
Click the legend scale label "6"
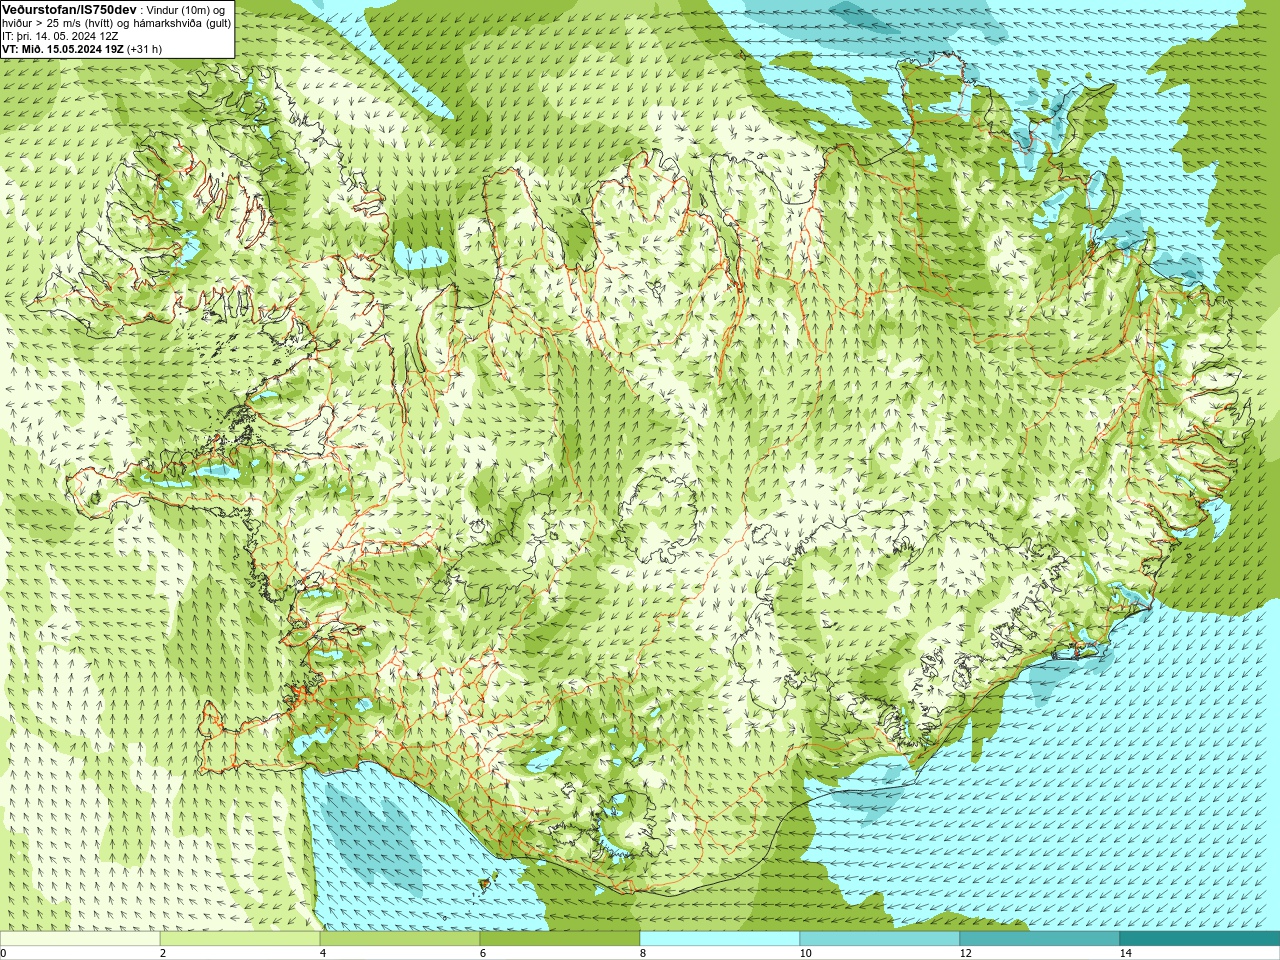tap(483, 953)
